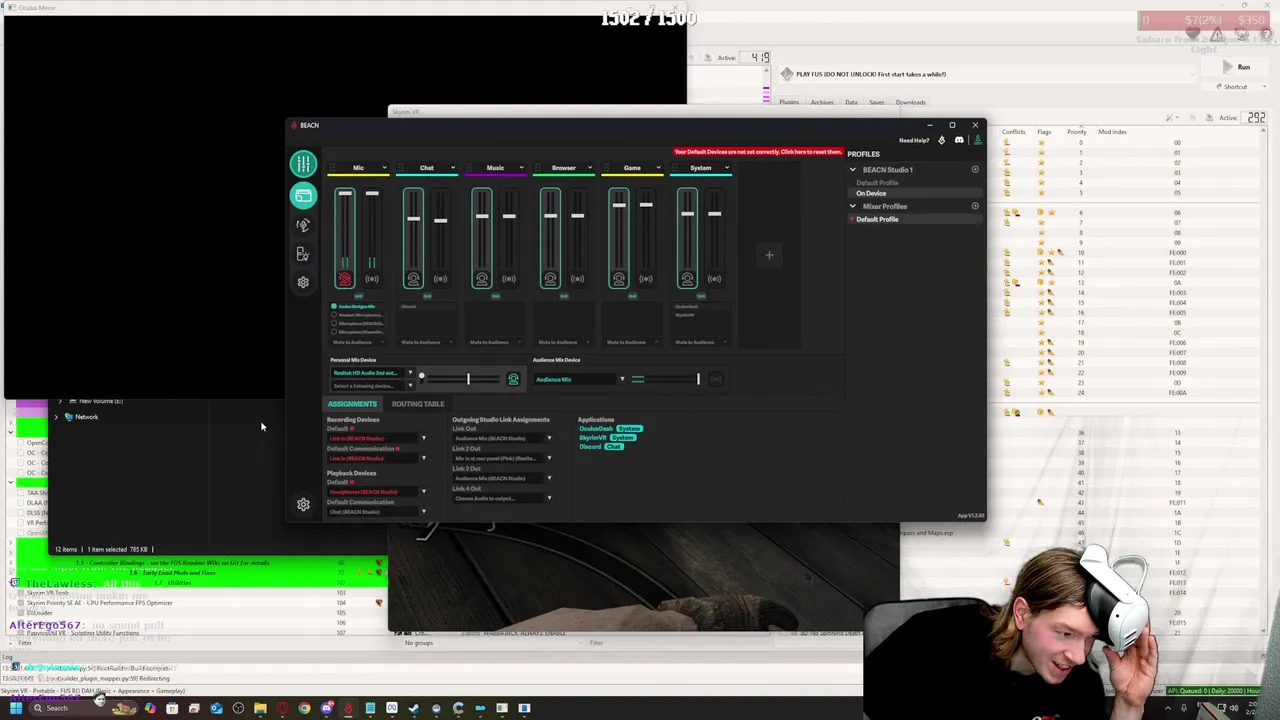The image size is (1280, 720).
Task: Mute Music channel in audience mix
Action: (509, 279)
